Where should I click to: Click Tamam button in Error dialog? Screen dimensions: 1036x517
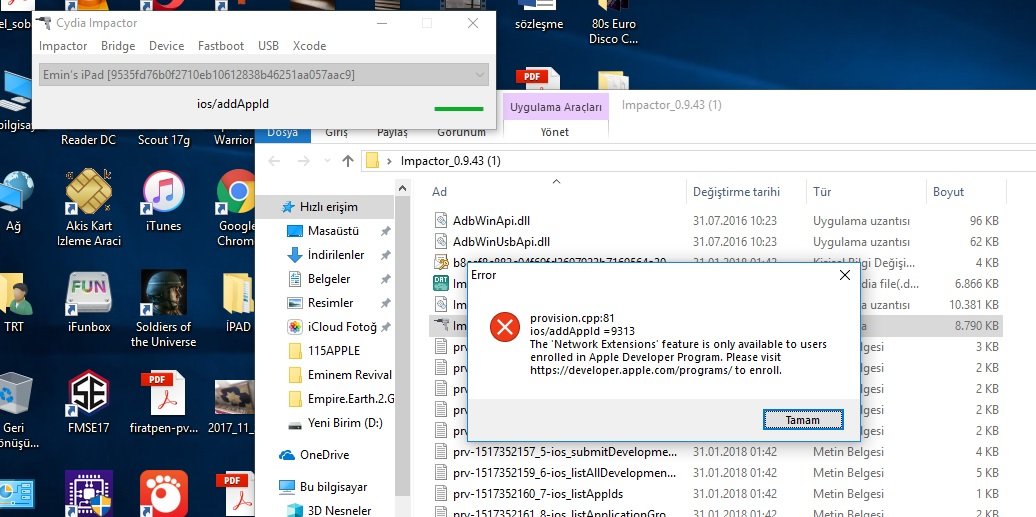(802, 419)
